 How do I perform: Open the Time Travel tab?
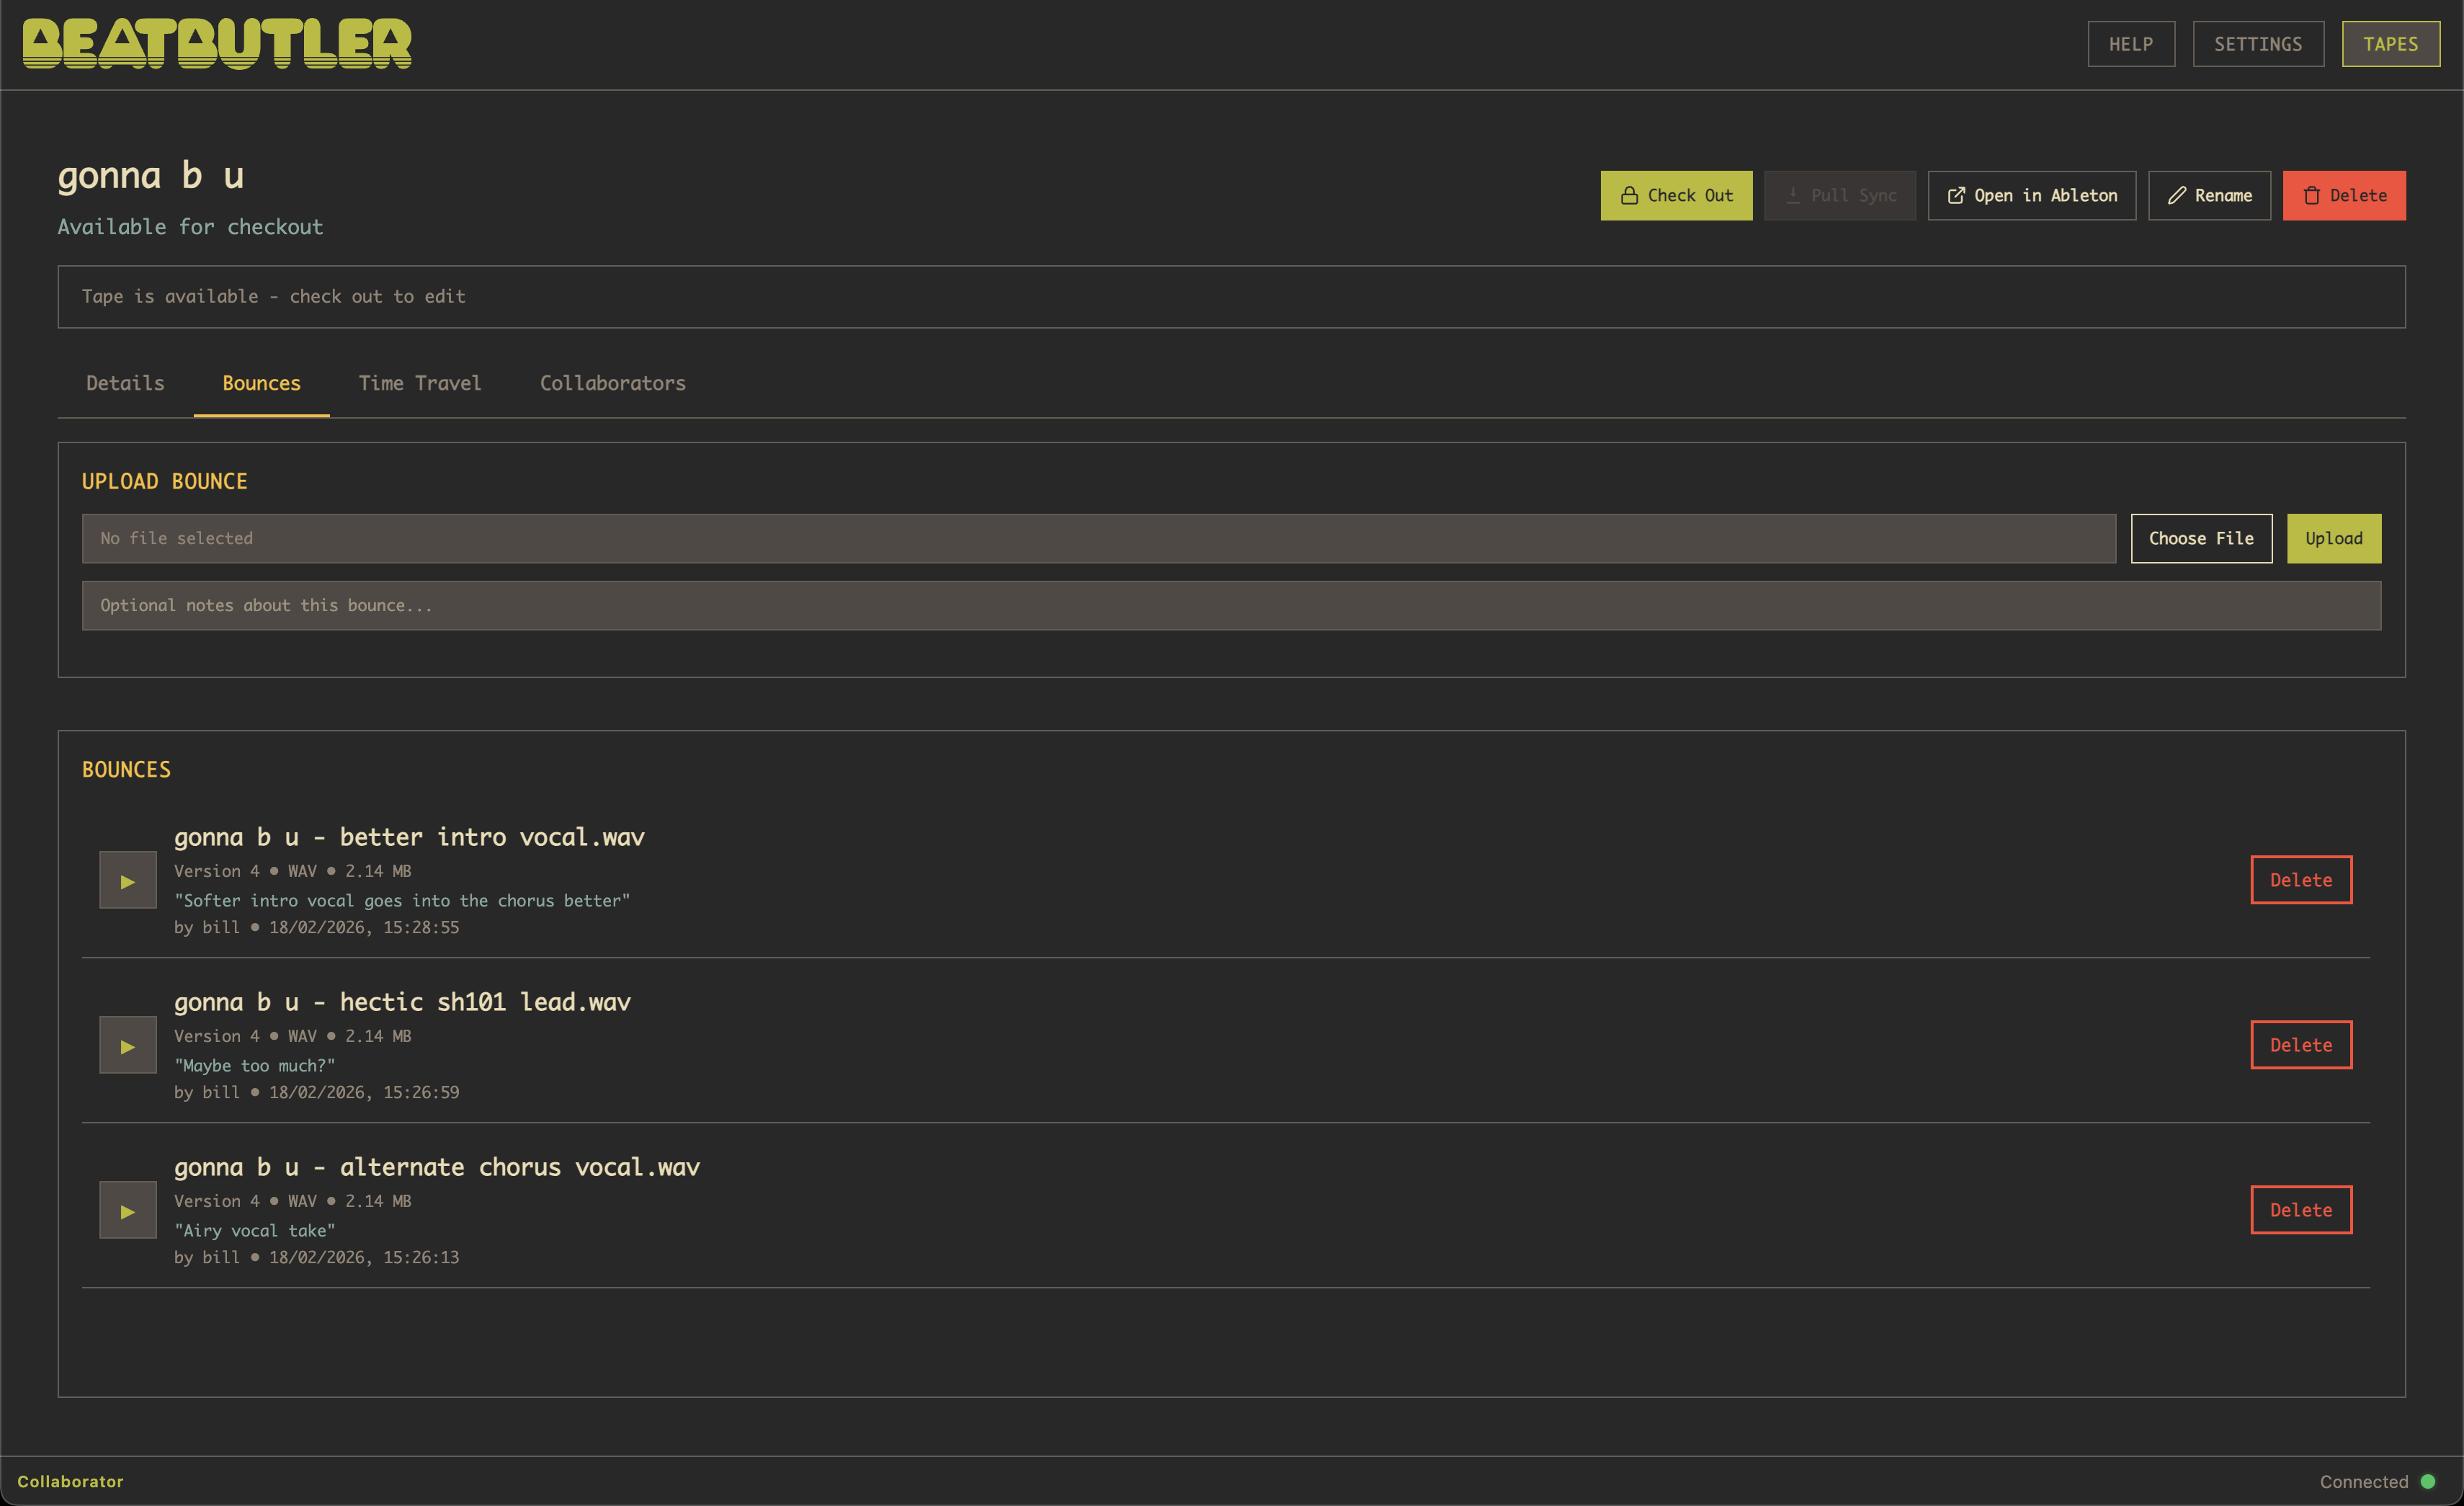click(x=420, y=383)
